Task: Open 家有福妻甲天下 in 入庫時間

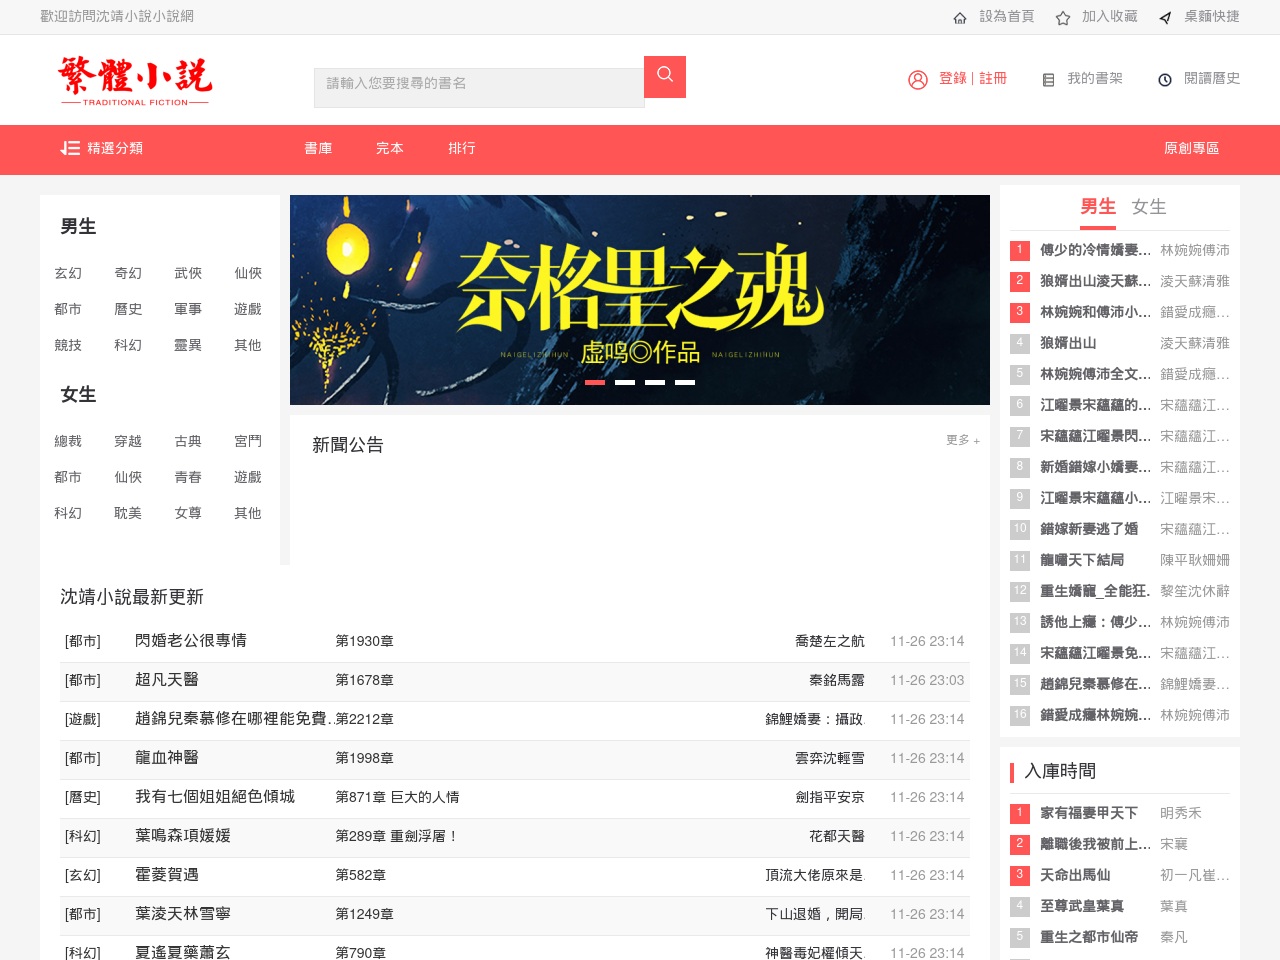Action: 1089,813
